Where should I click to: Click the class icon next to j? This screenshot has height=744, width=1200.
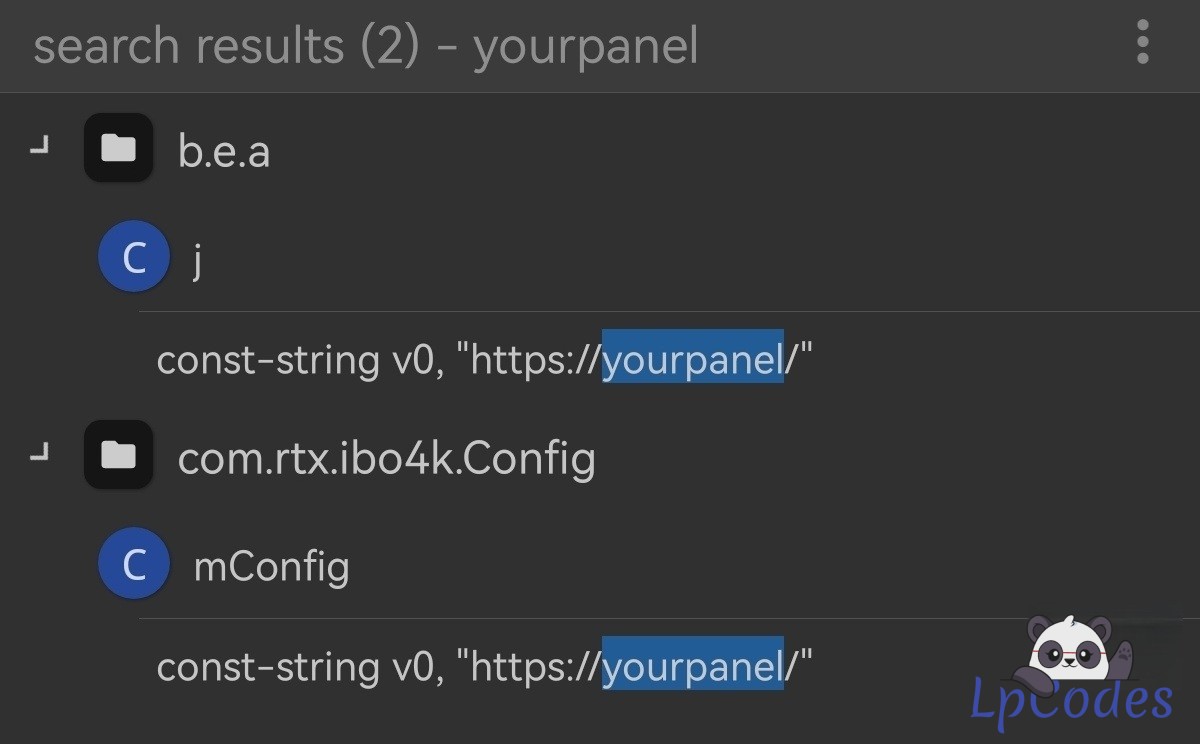click(133, 257)
